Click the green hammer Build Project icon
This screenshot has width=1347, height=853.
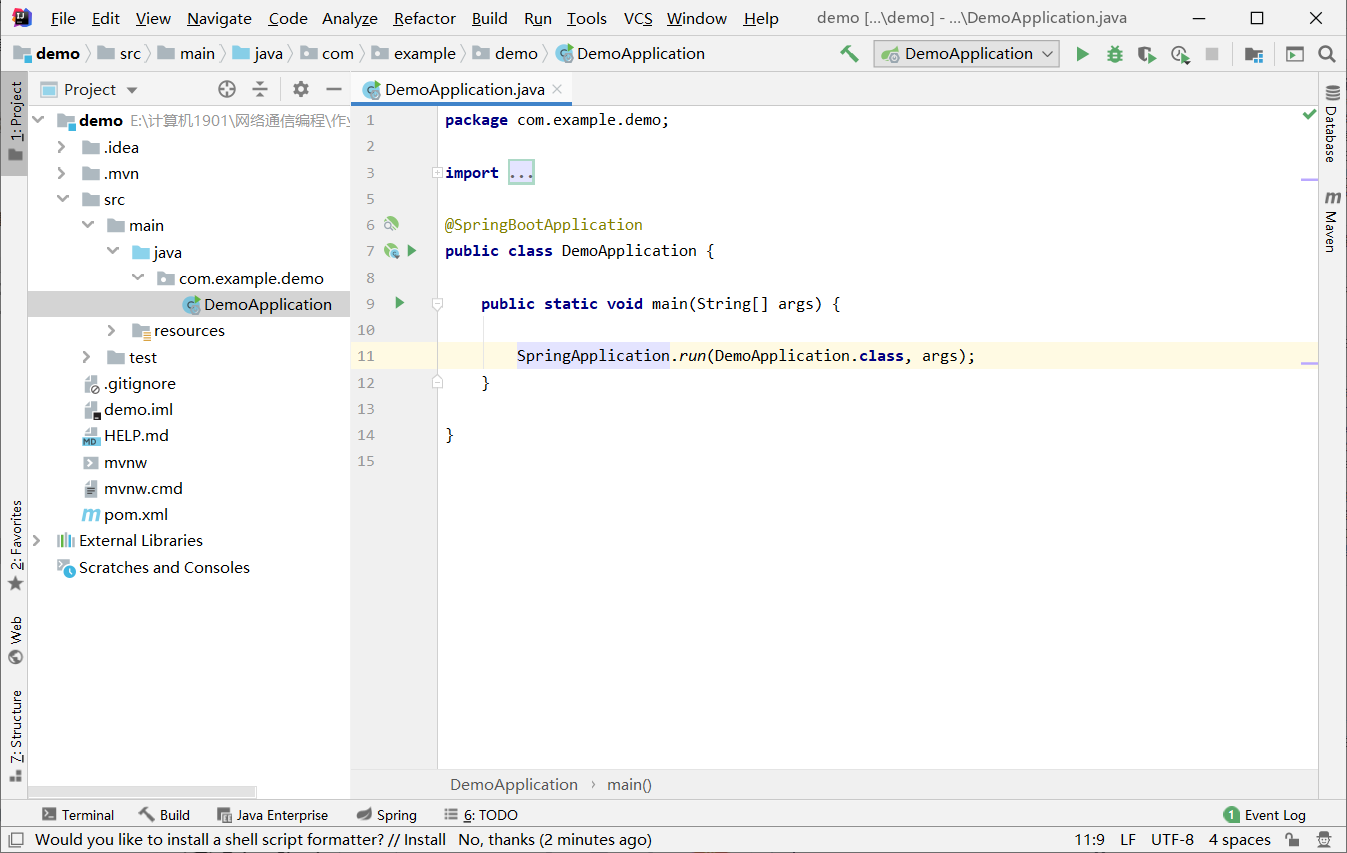coord(849,54)
